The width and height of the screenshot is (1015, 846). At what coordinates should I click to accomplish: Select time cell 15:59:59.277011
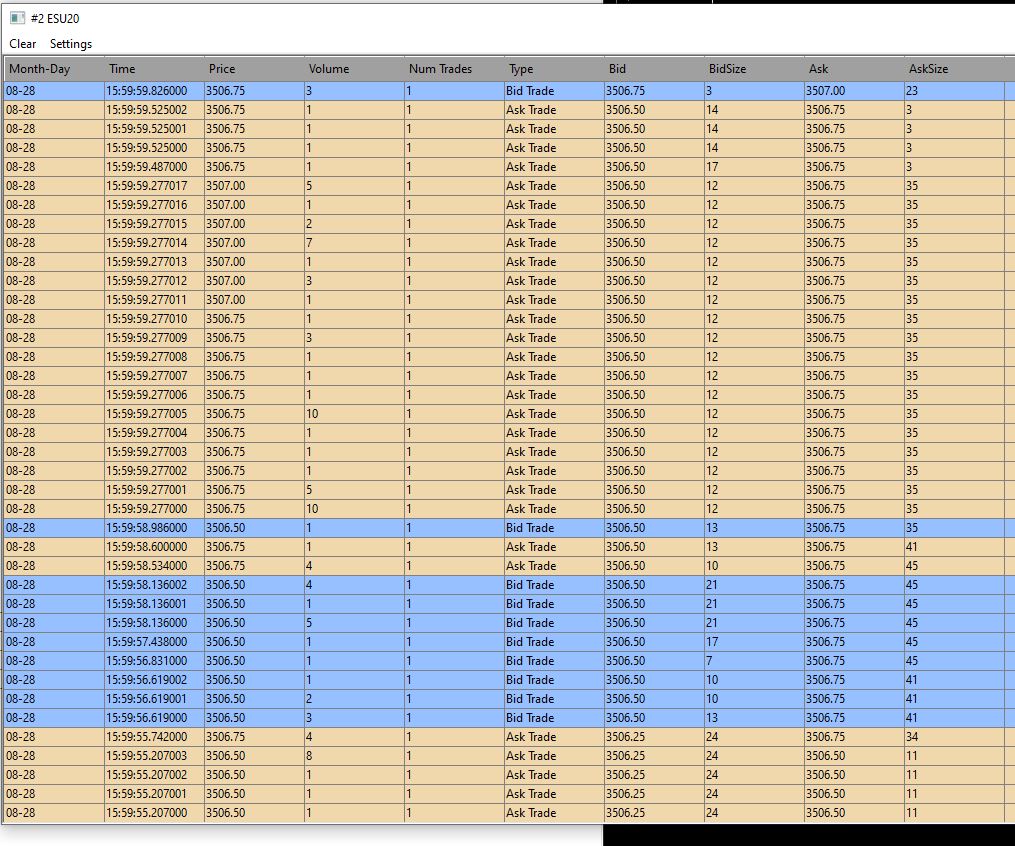tap(153, 300)
